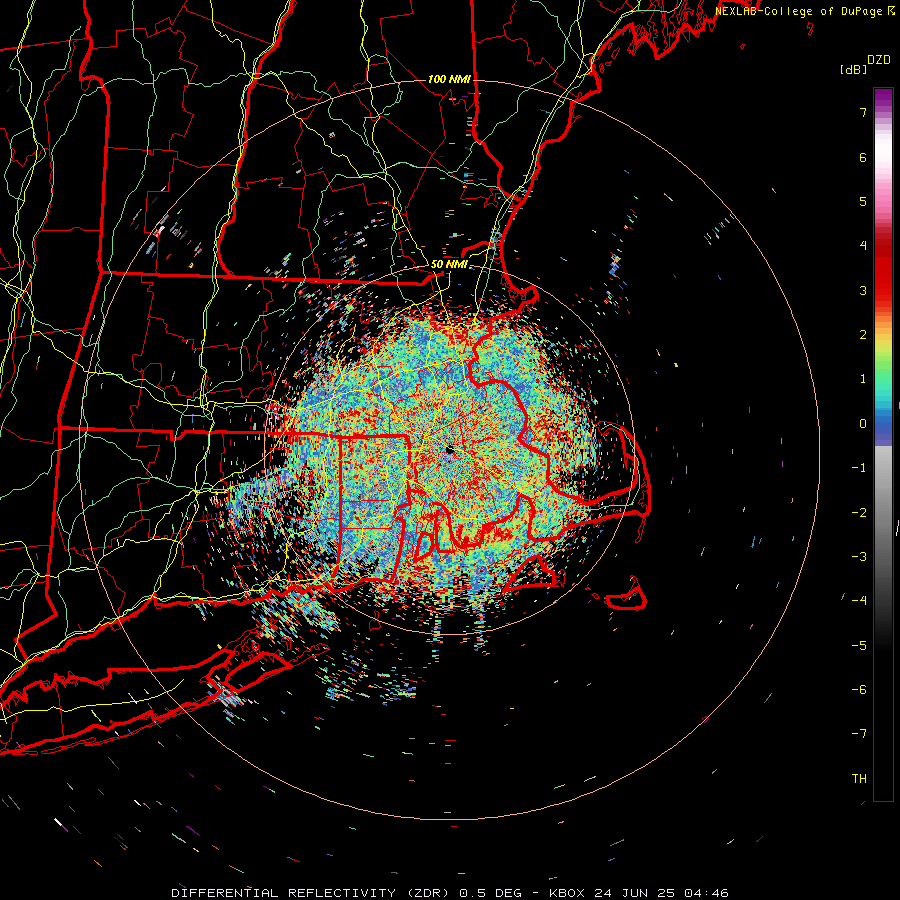Viewport: 900px width, 900px height.
Task: Click the -4 value on the colorbar scale
Action: coord(859,601)
